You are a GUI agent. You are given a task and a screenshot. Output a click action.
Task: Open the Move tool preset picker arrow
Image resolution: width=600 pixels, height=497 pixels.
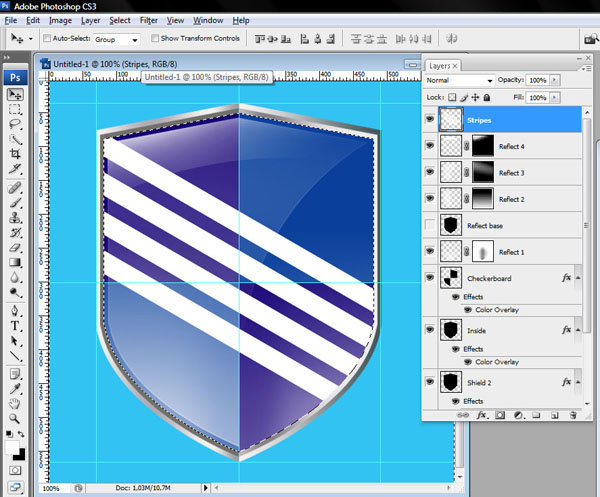pyautogui.click(x=31, y=39)
